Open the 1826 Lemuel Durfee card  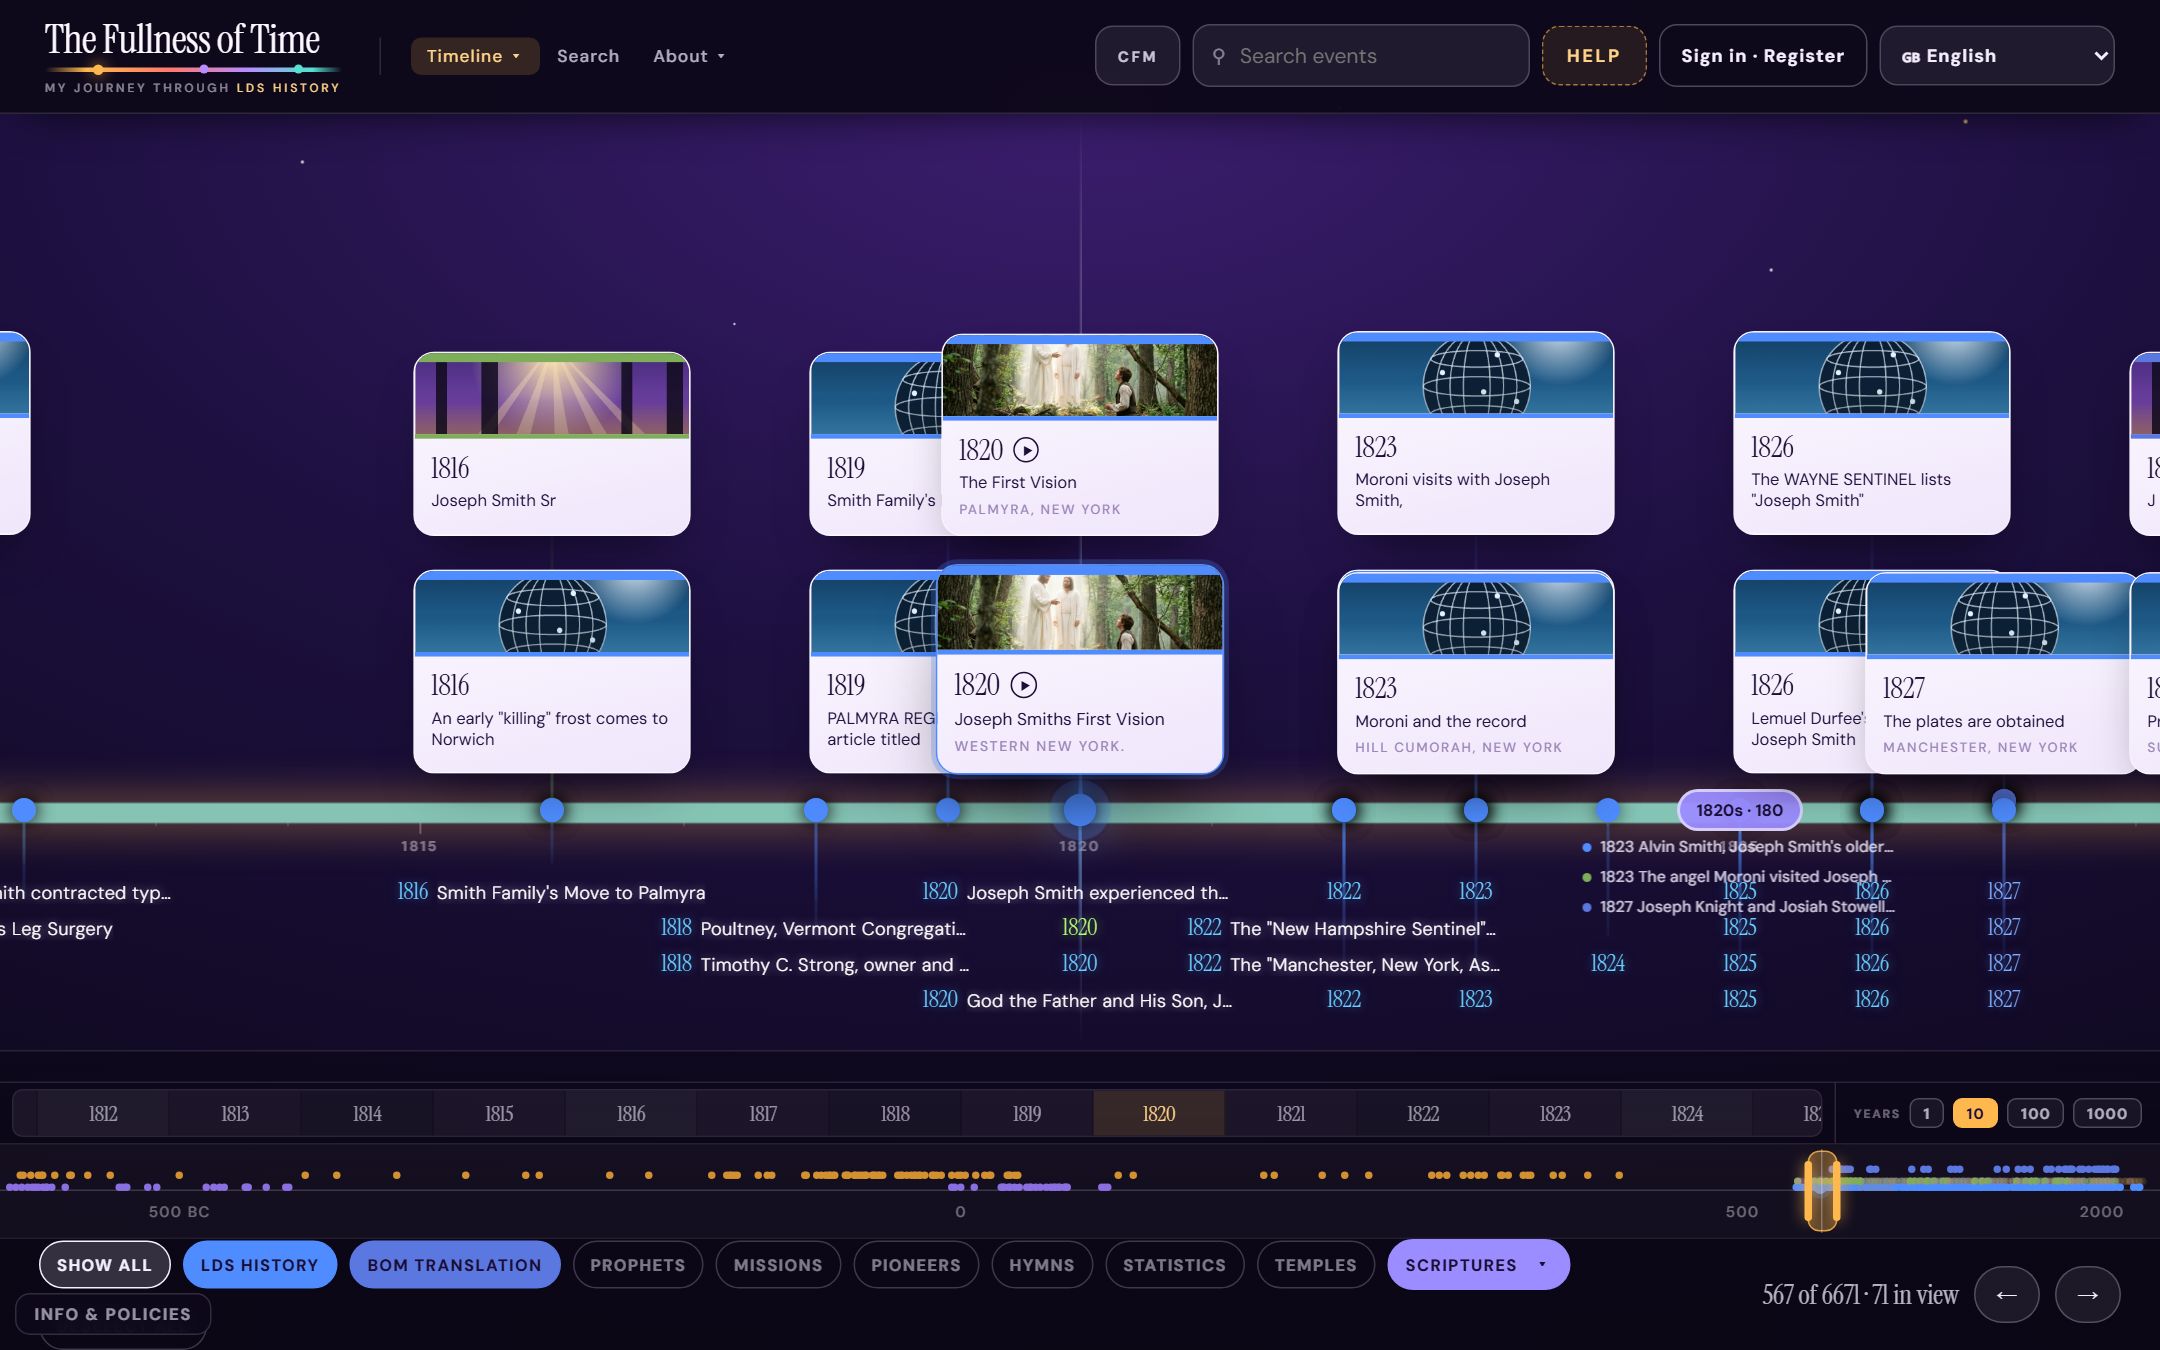pyautogui.click(x=1800, y=672)
